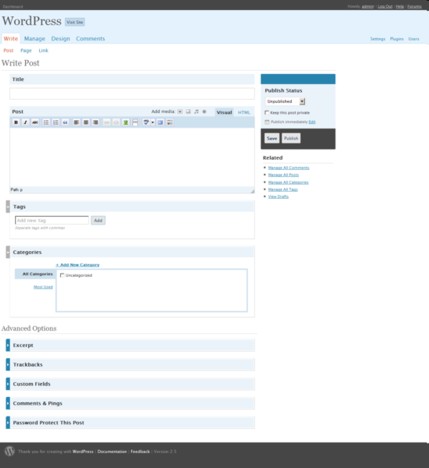Open the View Drafts link

(x=278, y=197)
